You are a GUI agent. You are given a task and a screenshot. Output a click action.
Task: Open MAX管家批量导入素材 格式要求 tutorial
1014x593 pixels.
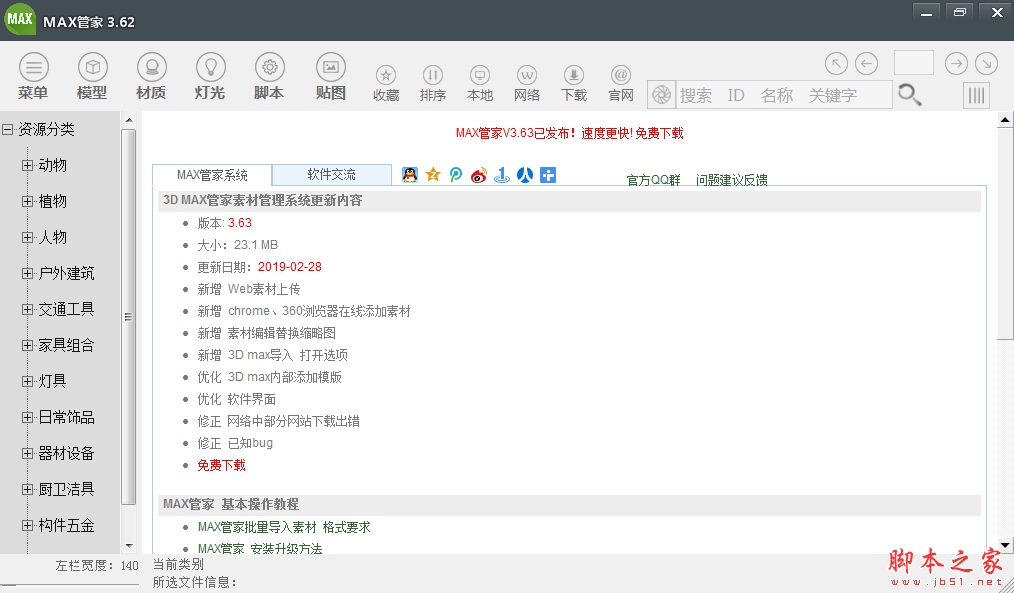(284, 527)
